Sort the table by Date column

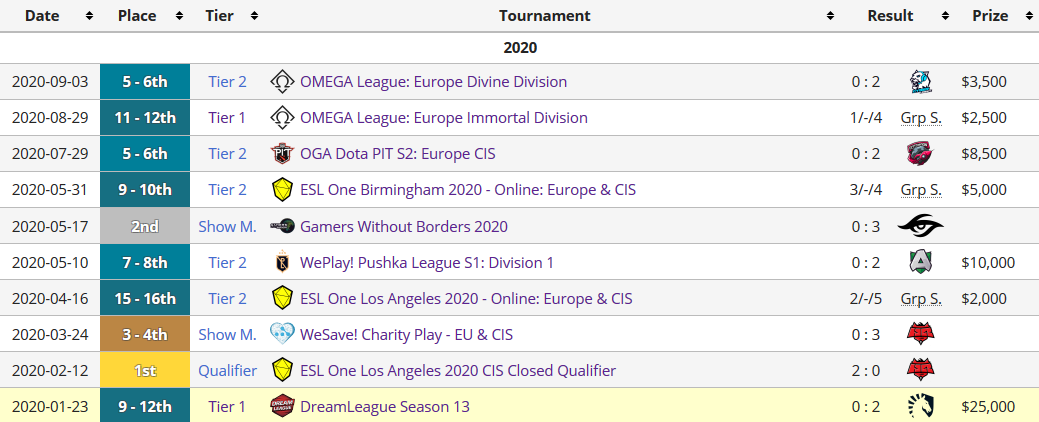click(50, 16)
